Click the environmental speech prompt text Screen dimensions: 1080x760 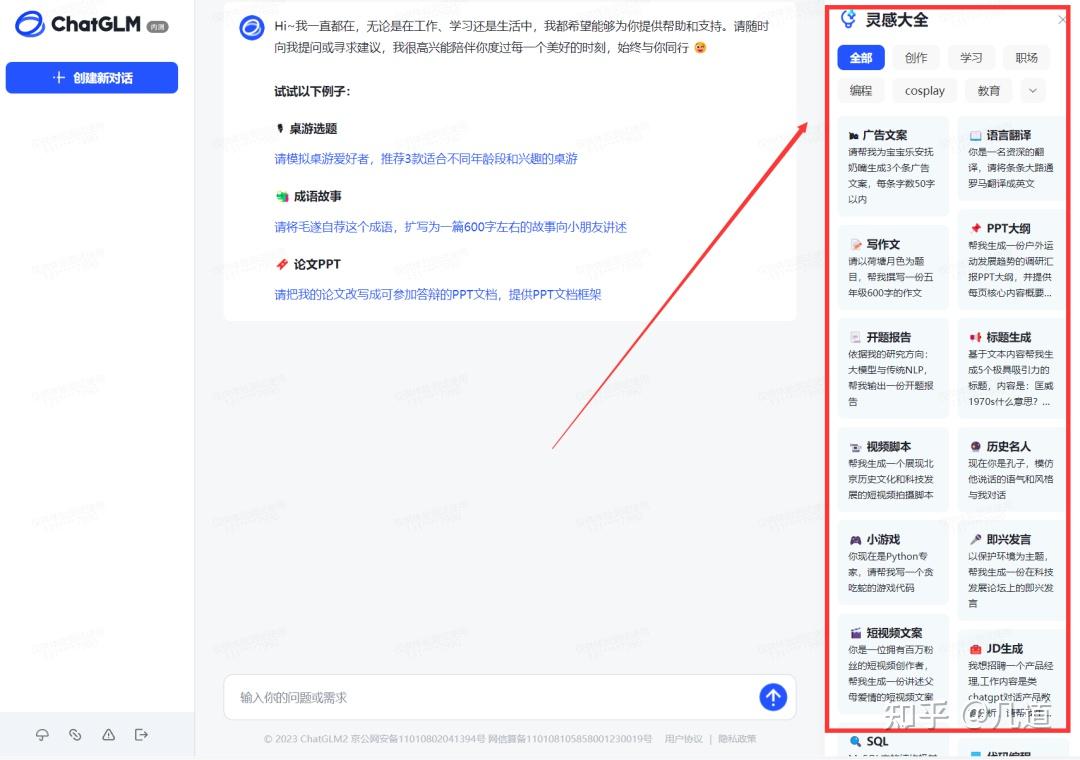click(1010, 579)
